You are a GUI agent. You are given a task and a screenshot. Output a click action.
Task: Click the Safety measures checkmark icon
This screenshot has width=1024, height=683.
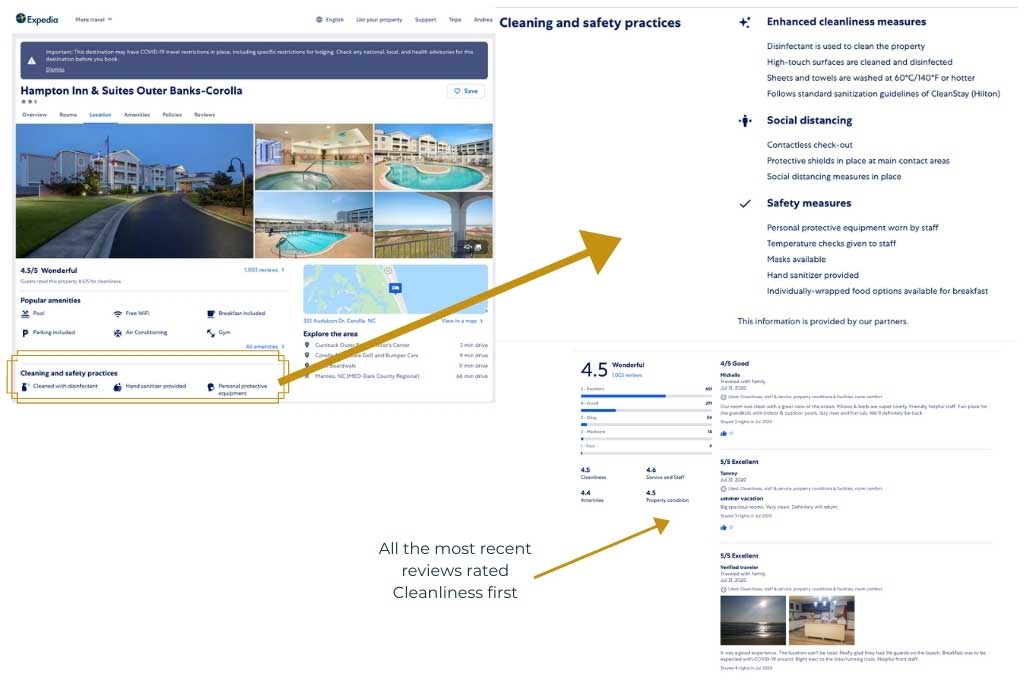tap(744, 203)
